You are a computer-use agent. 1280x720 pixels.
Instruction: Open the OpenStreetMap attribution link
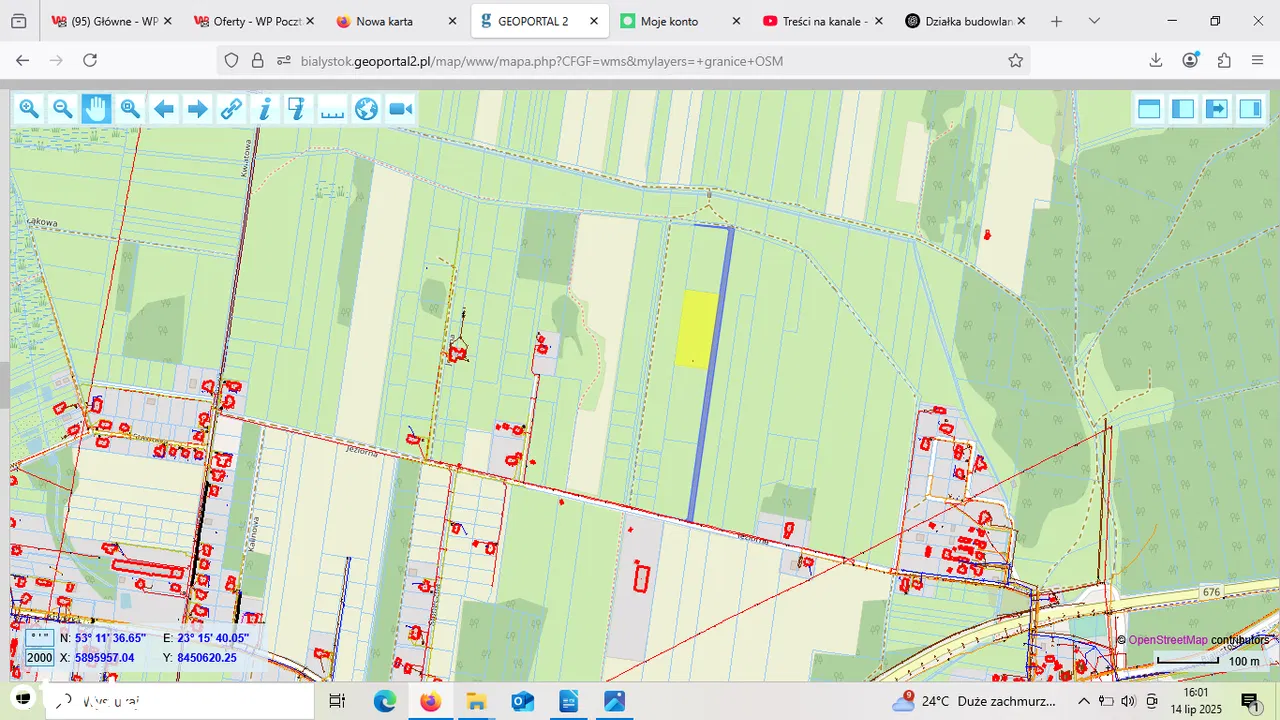click(1168, 640)
